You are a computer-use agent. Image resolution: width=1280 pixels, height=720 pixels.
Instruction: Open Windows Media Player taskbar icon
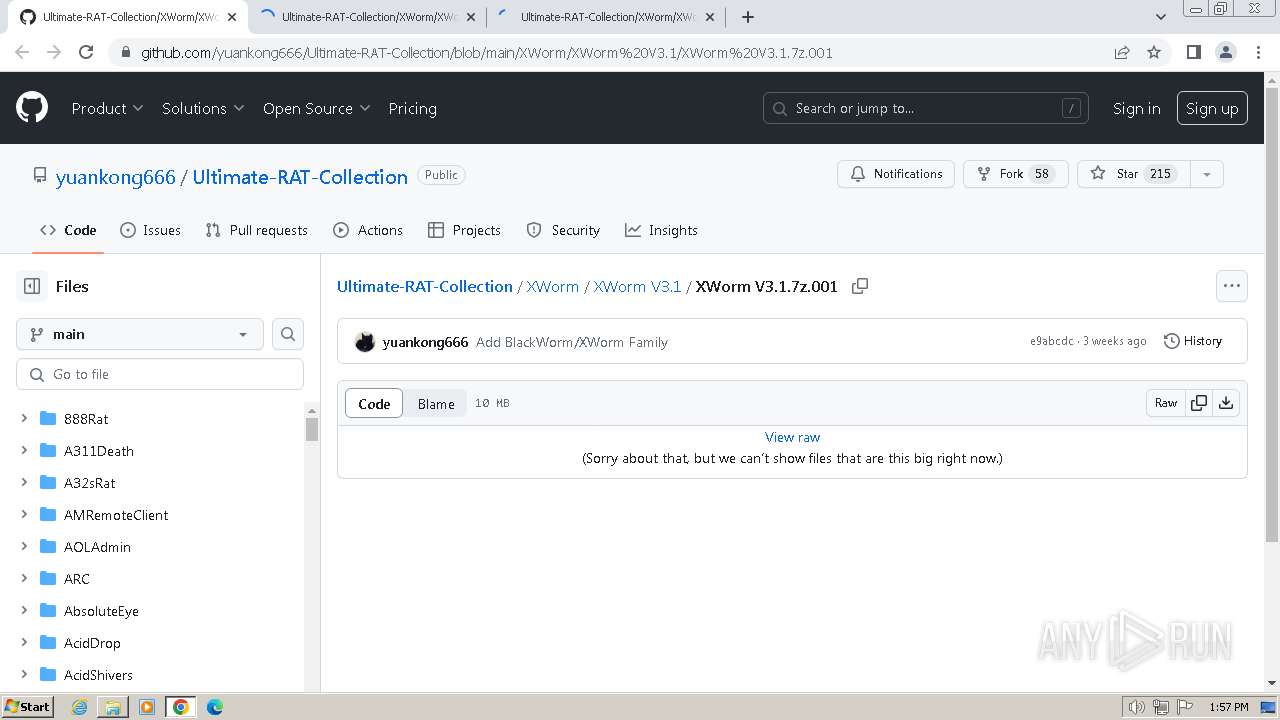(147, 707)
